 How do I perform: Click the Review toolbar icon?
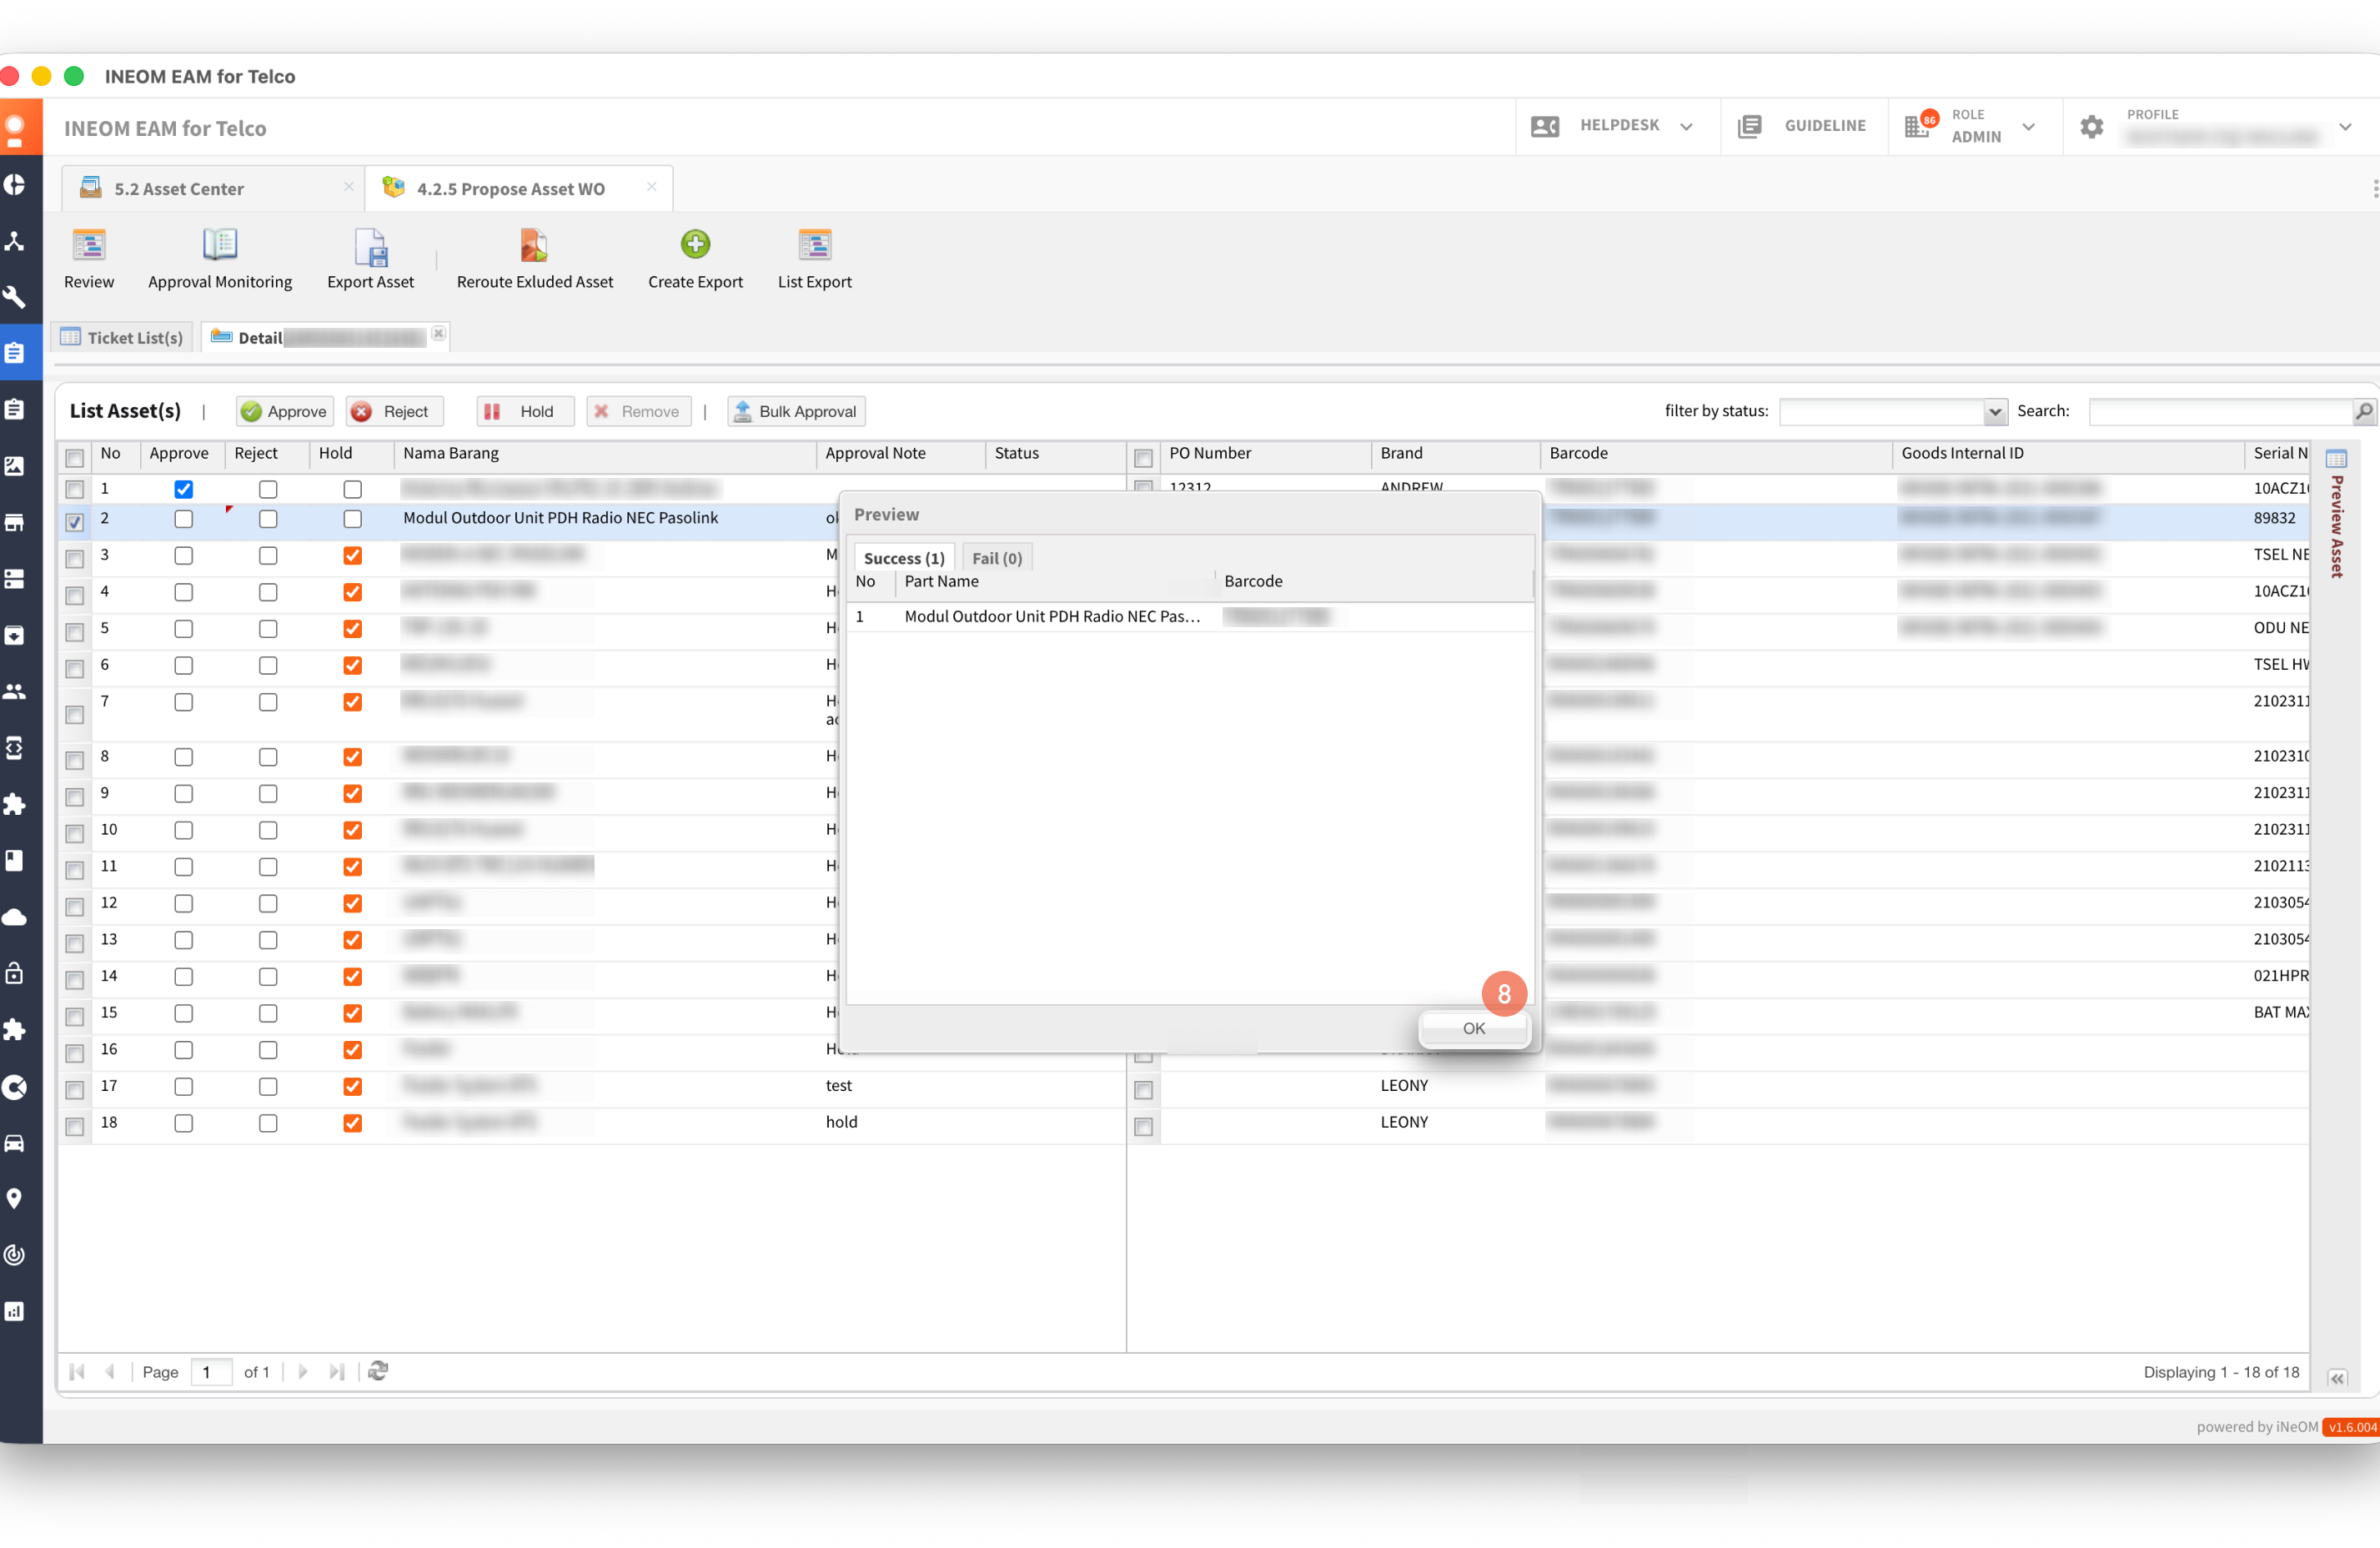(x=88, y=246)
